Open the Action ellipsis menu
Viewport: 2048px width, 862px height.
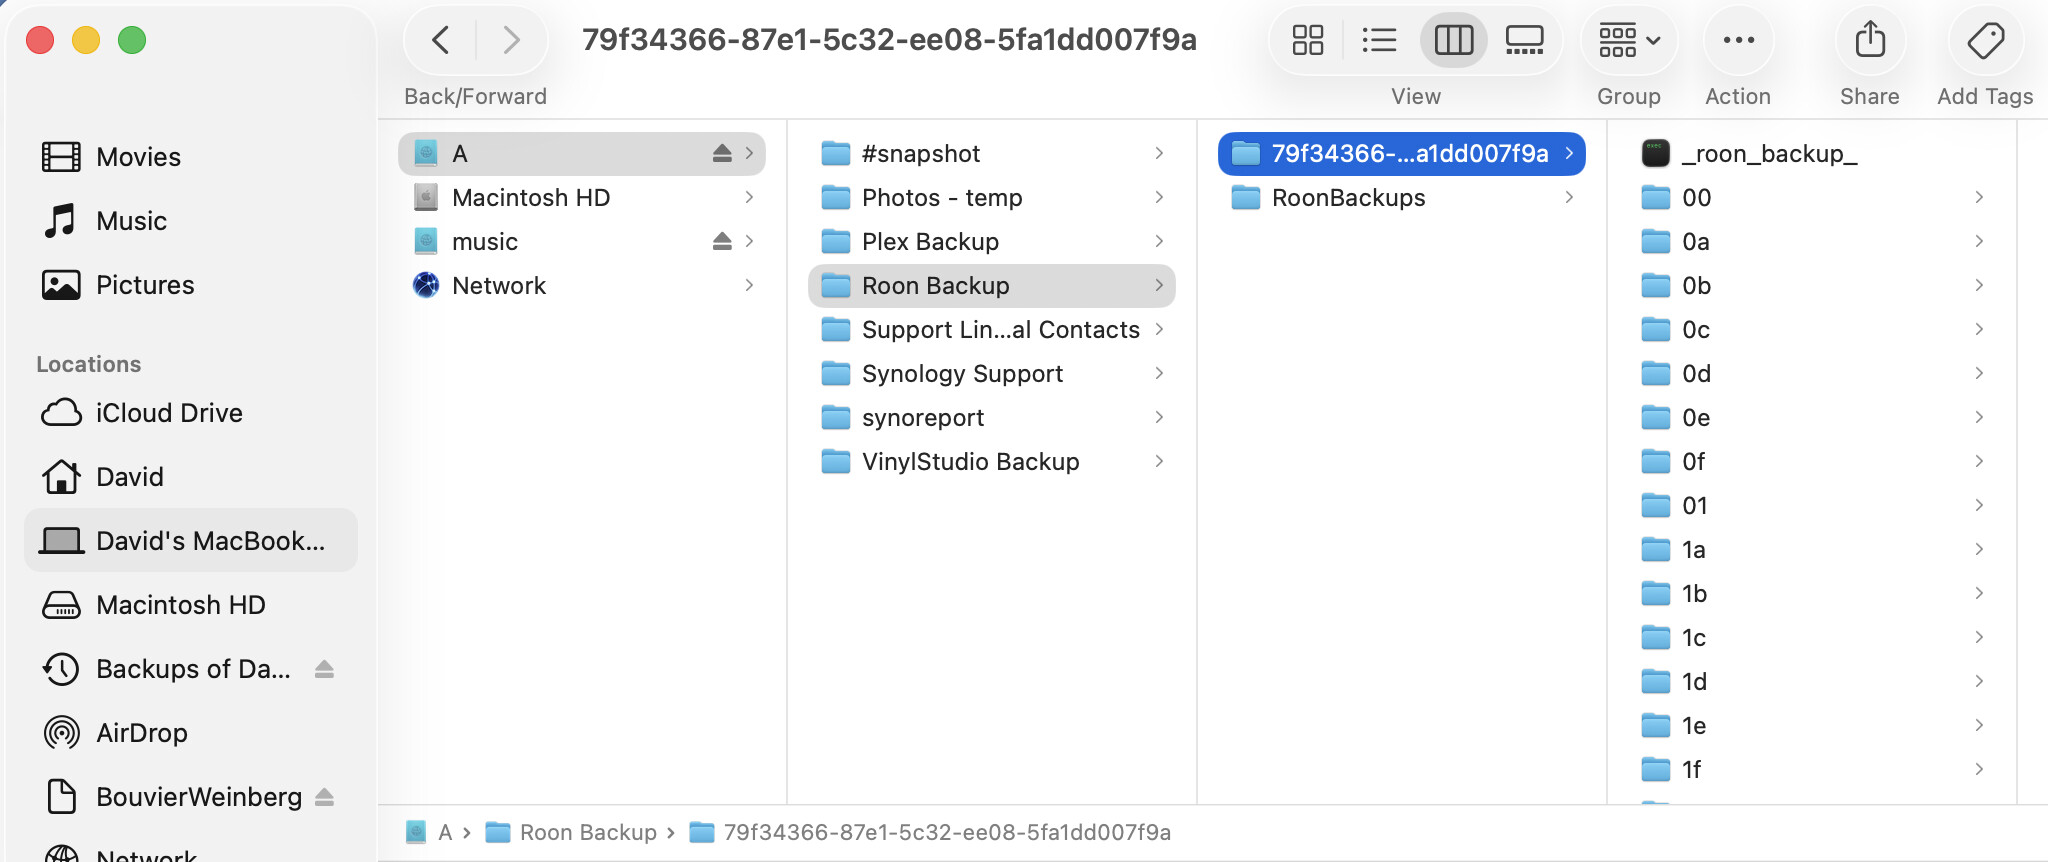1738,40
